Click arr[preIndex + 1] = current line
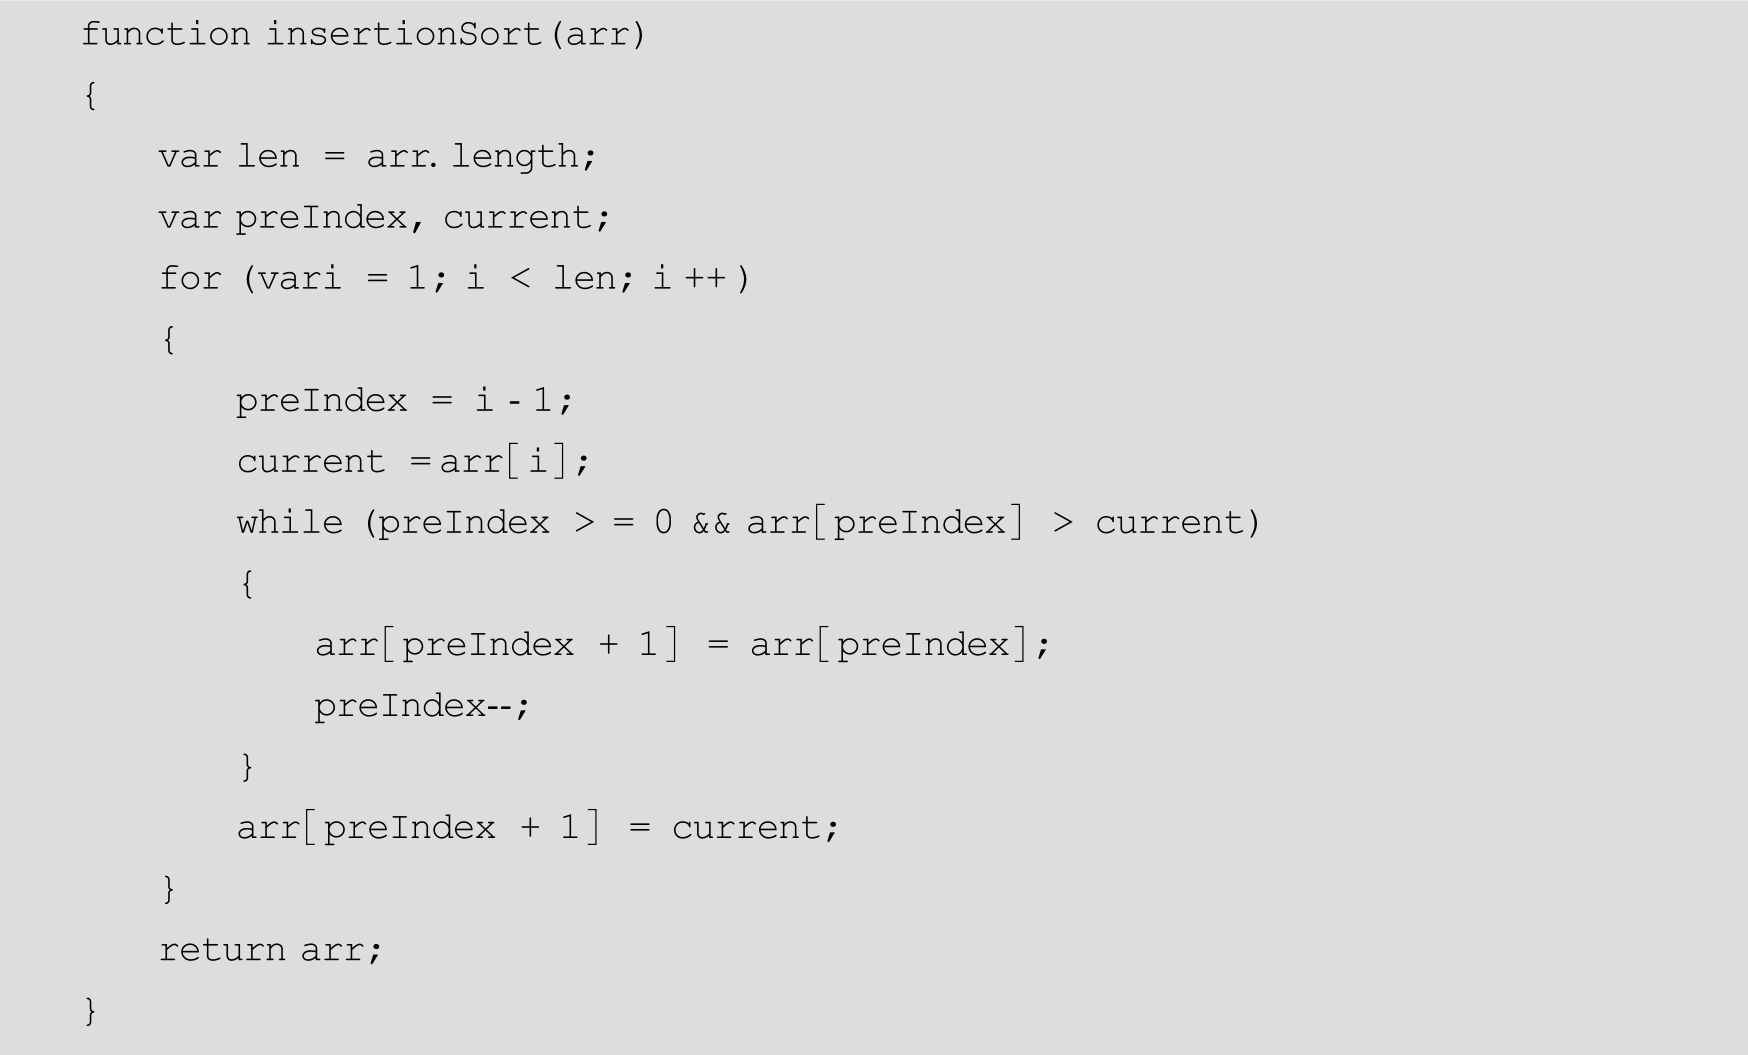Image resolution: width=1748 pixels, height=1055 pixels. (x=537, y=828)
